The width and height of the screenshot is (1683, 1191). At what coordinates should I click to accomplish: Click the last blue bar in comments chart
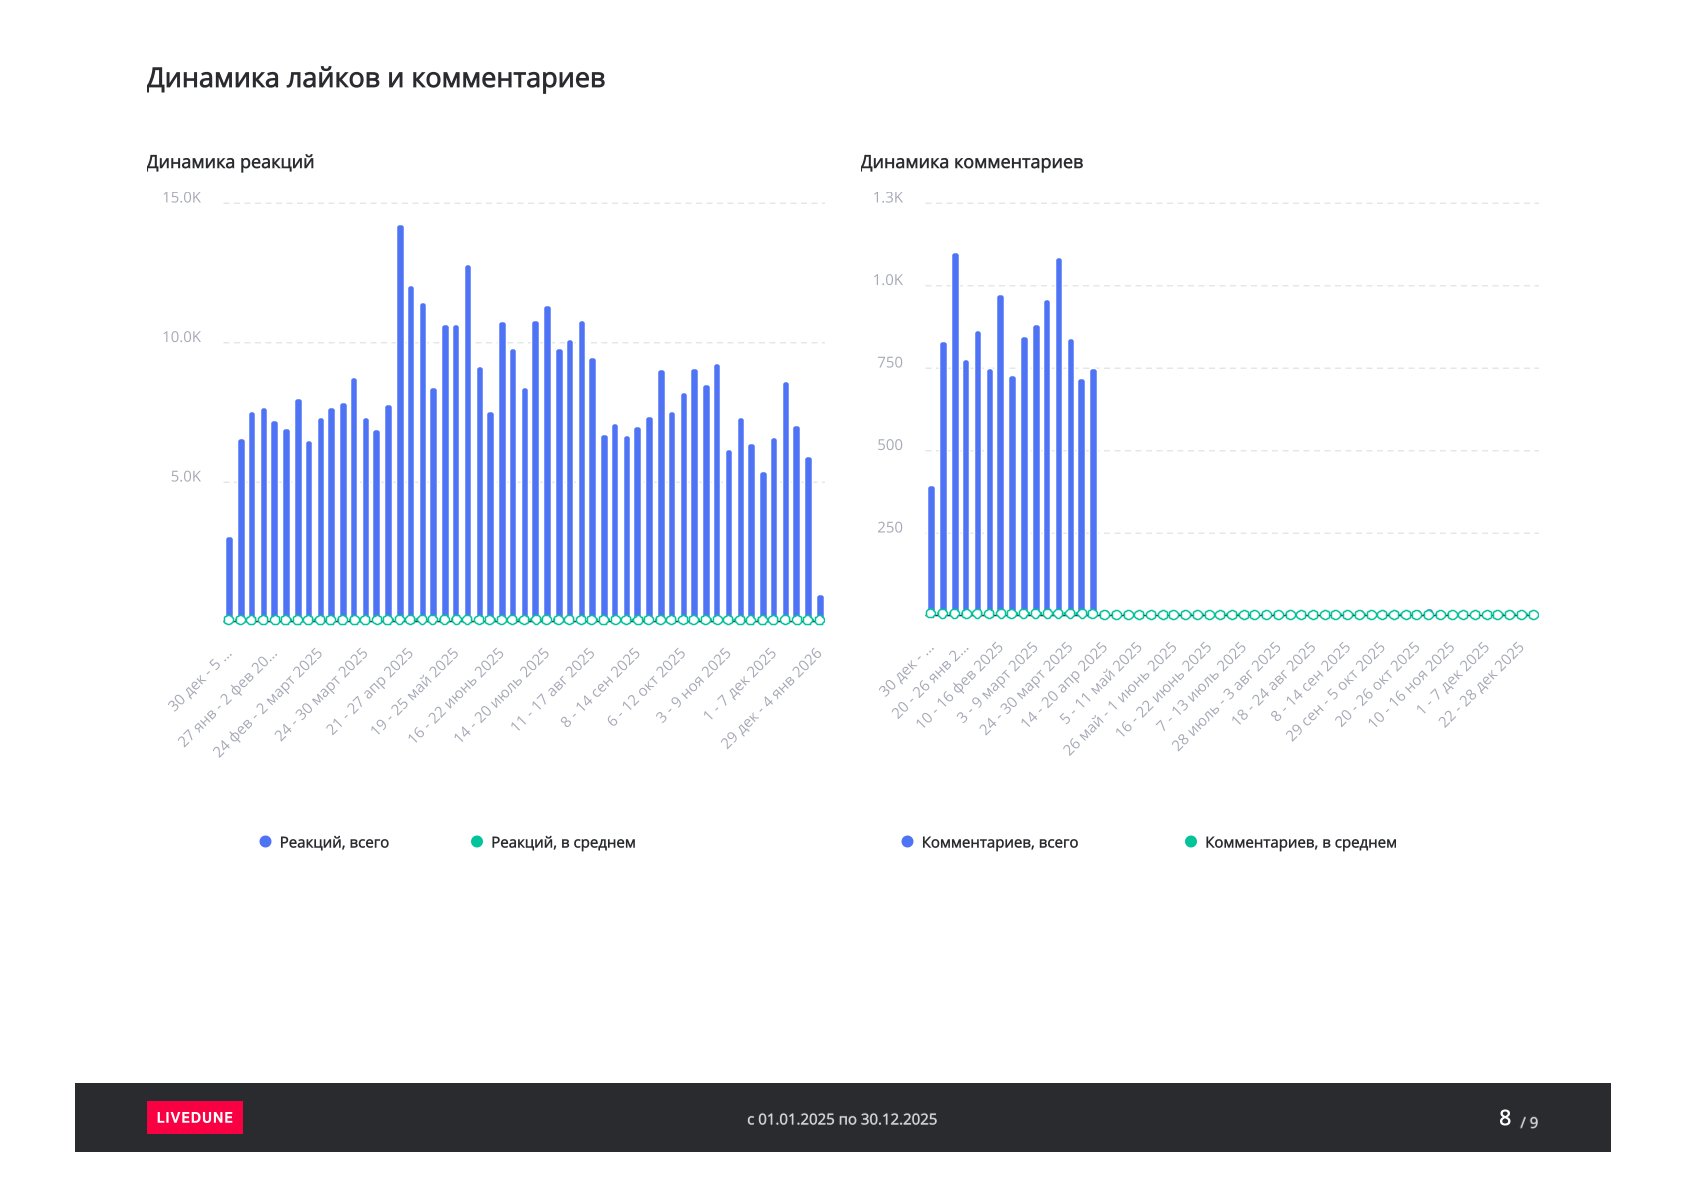coord(1093,490)
